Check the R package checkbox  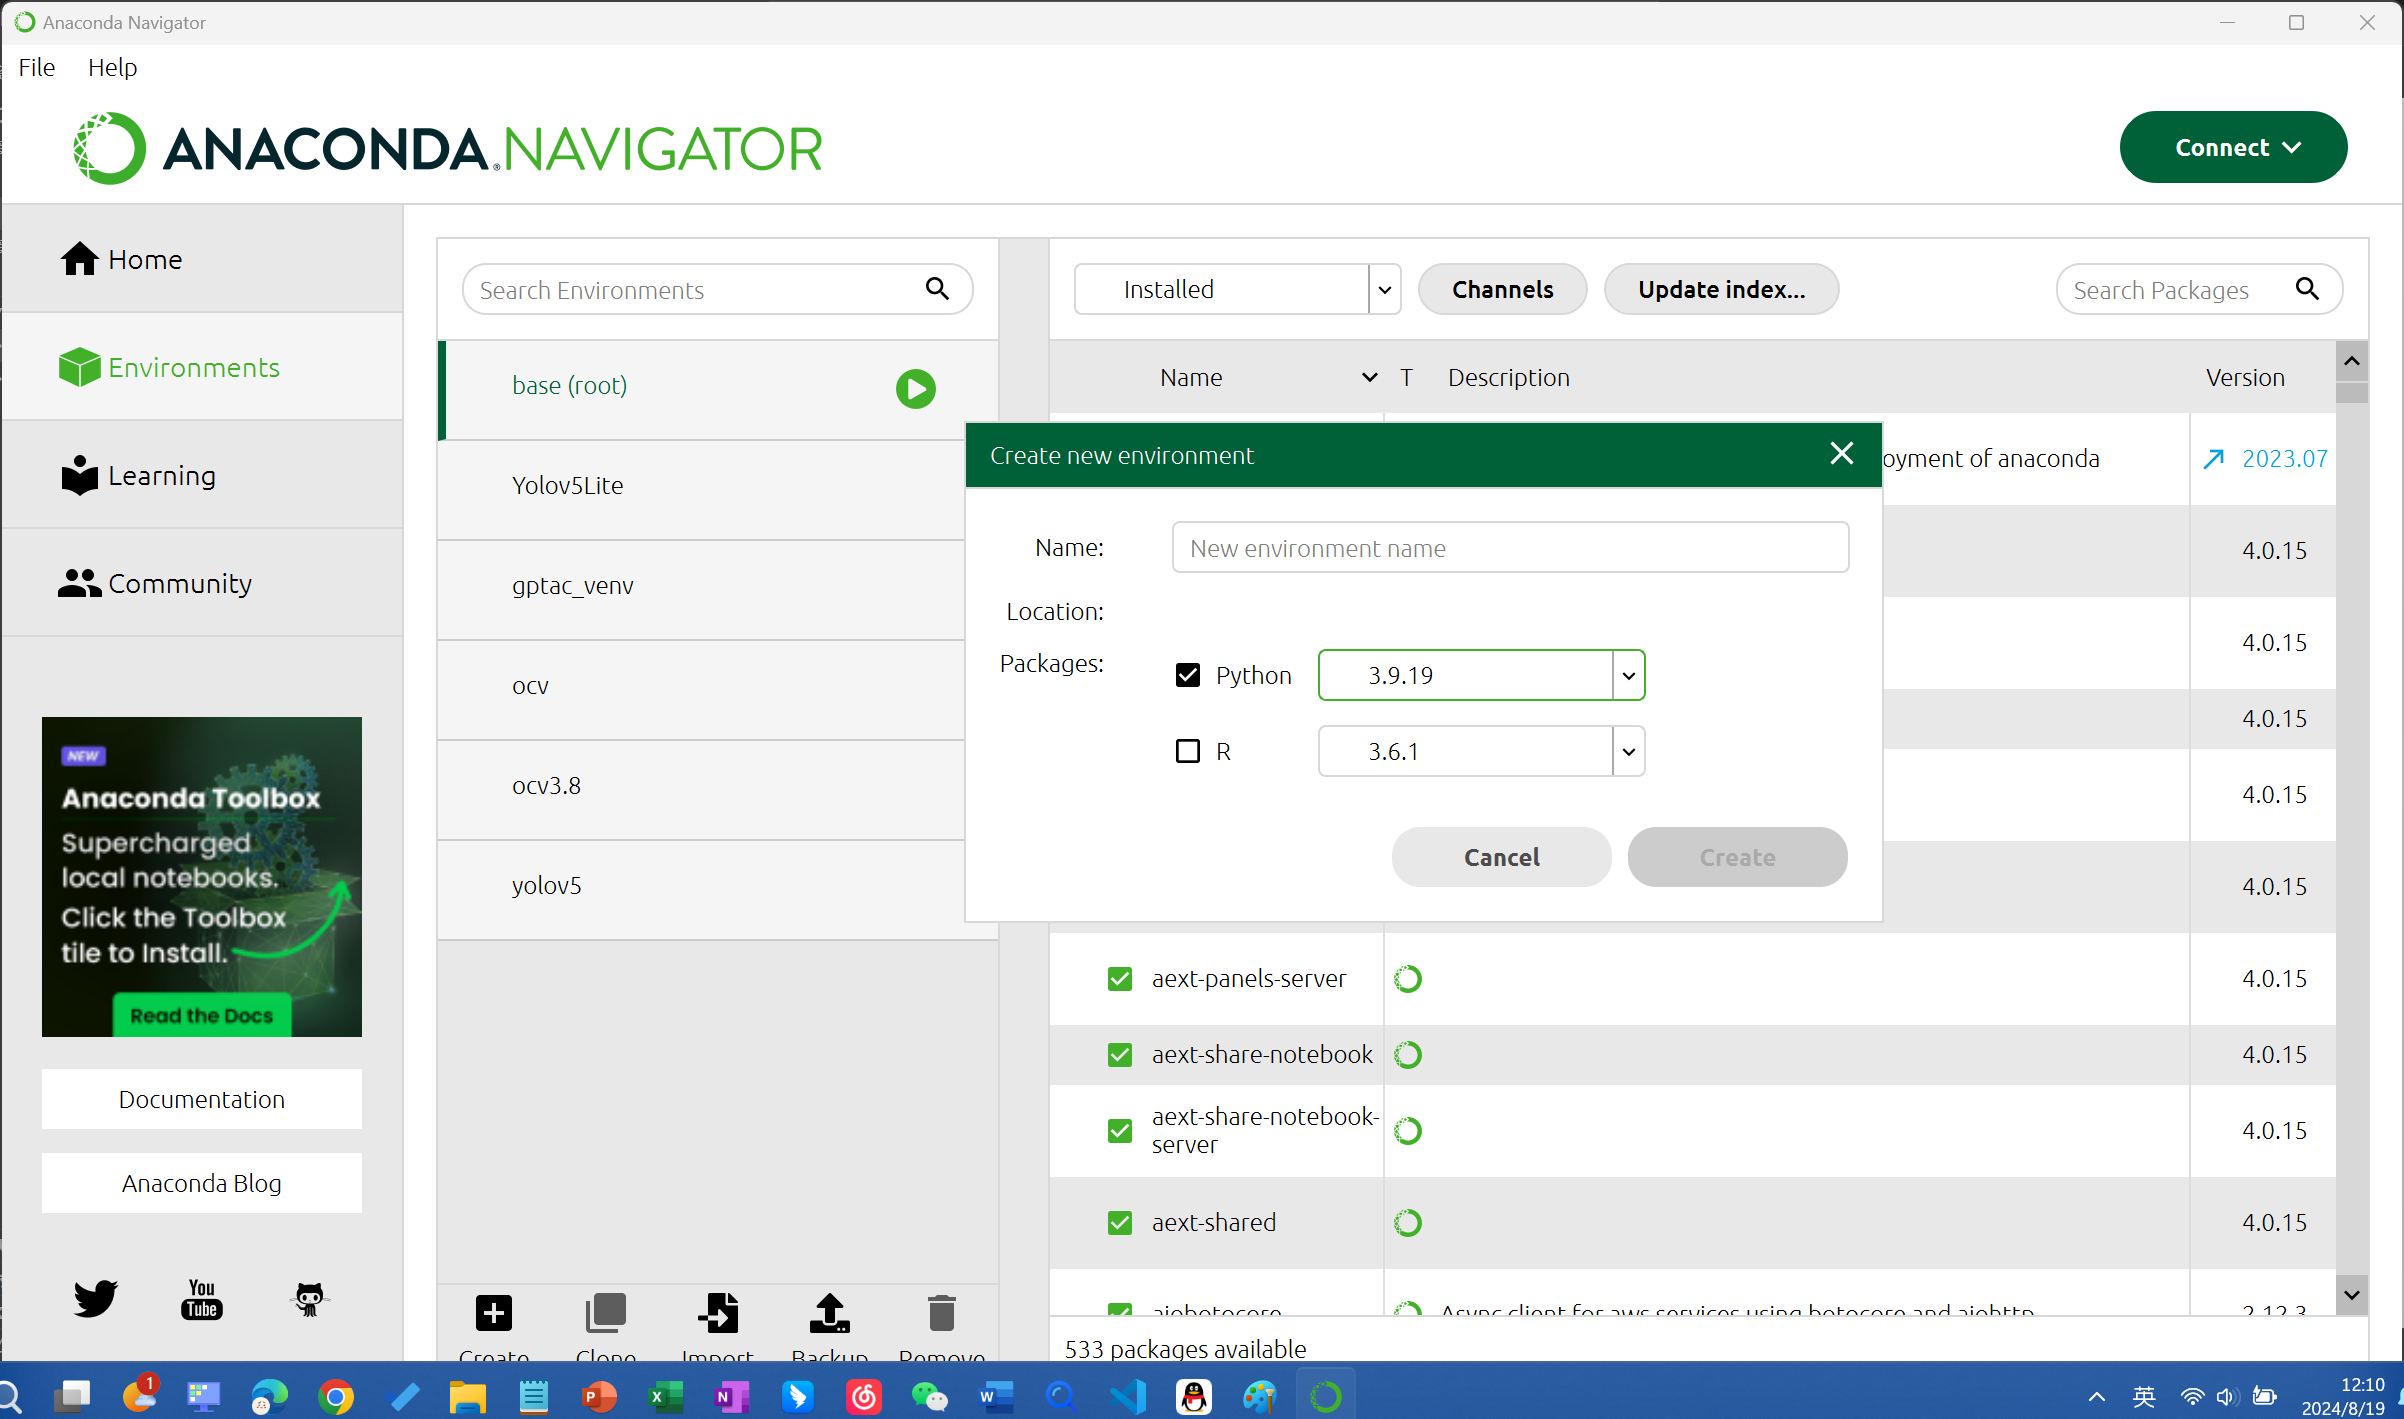tap(1188, 751)
